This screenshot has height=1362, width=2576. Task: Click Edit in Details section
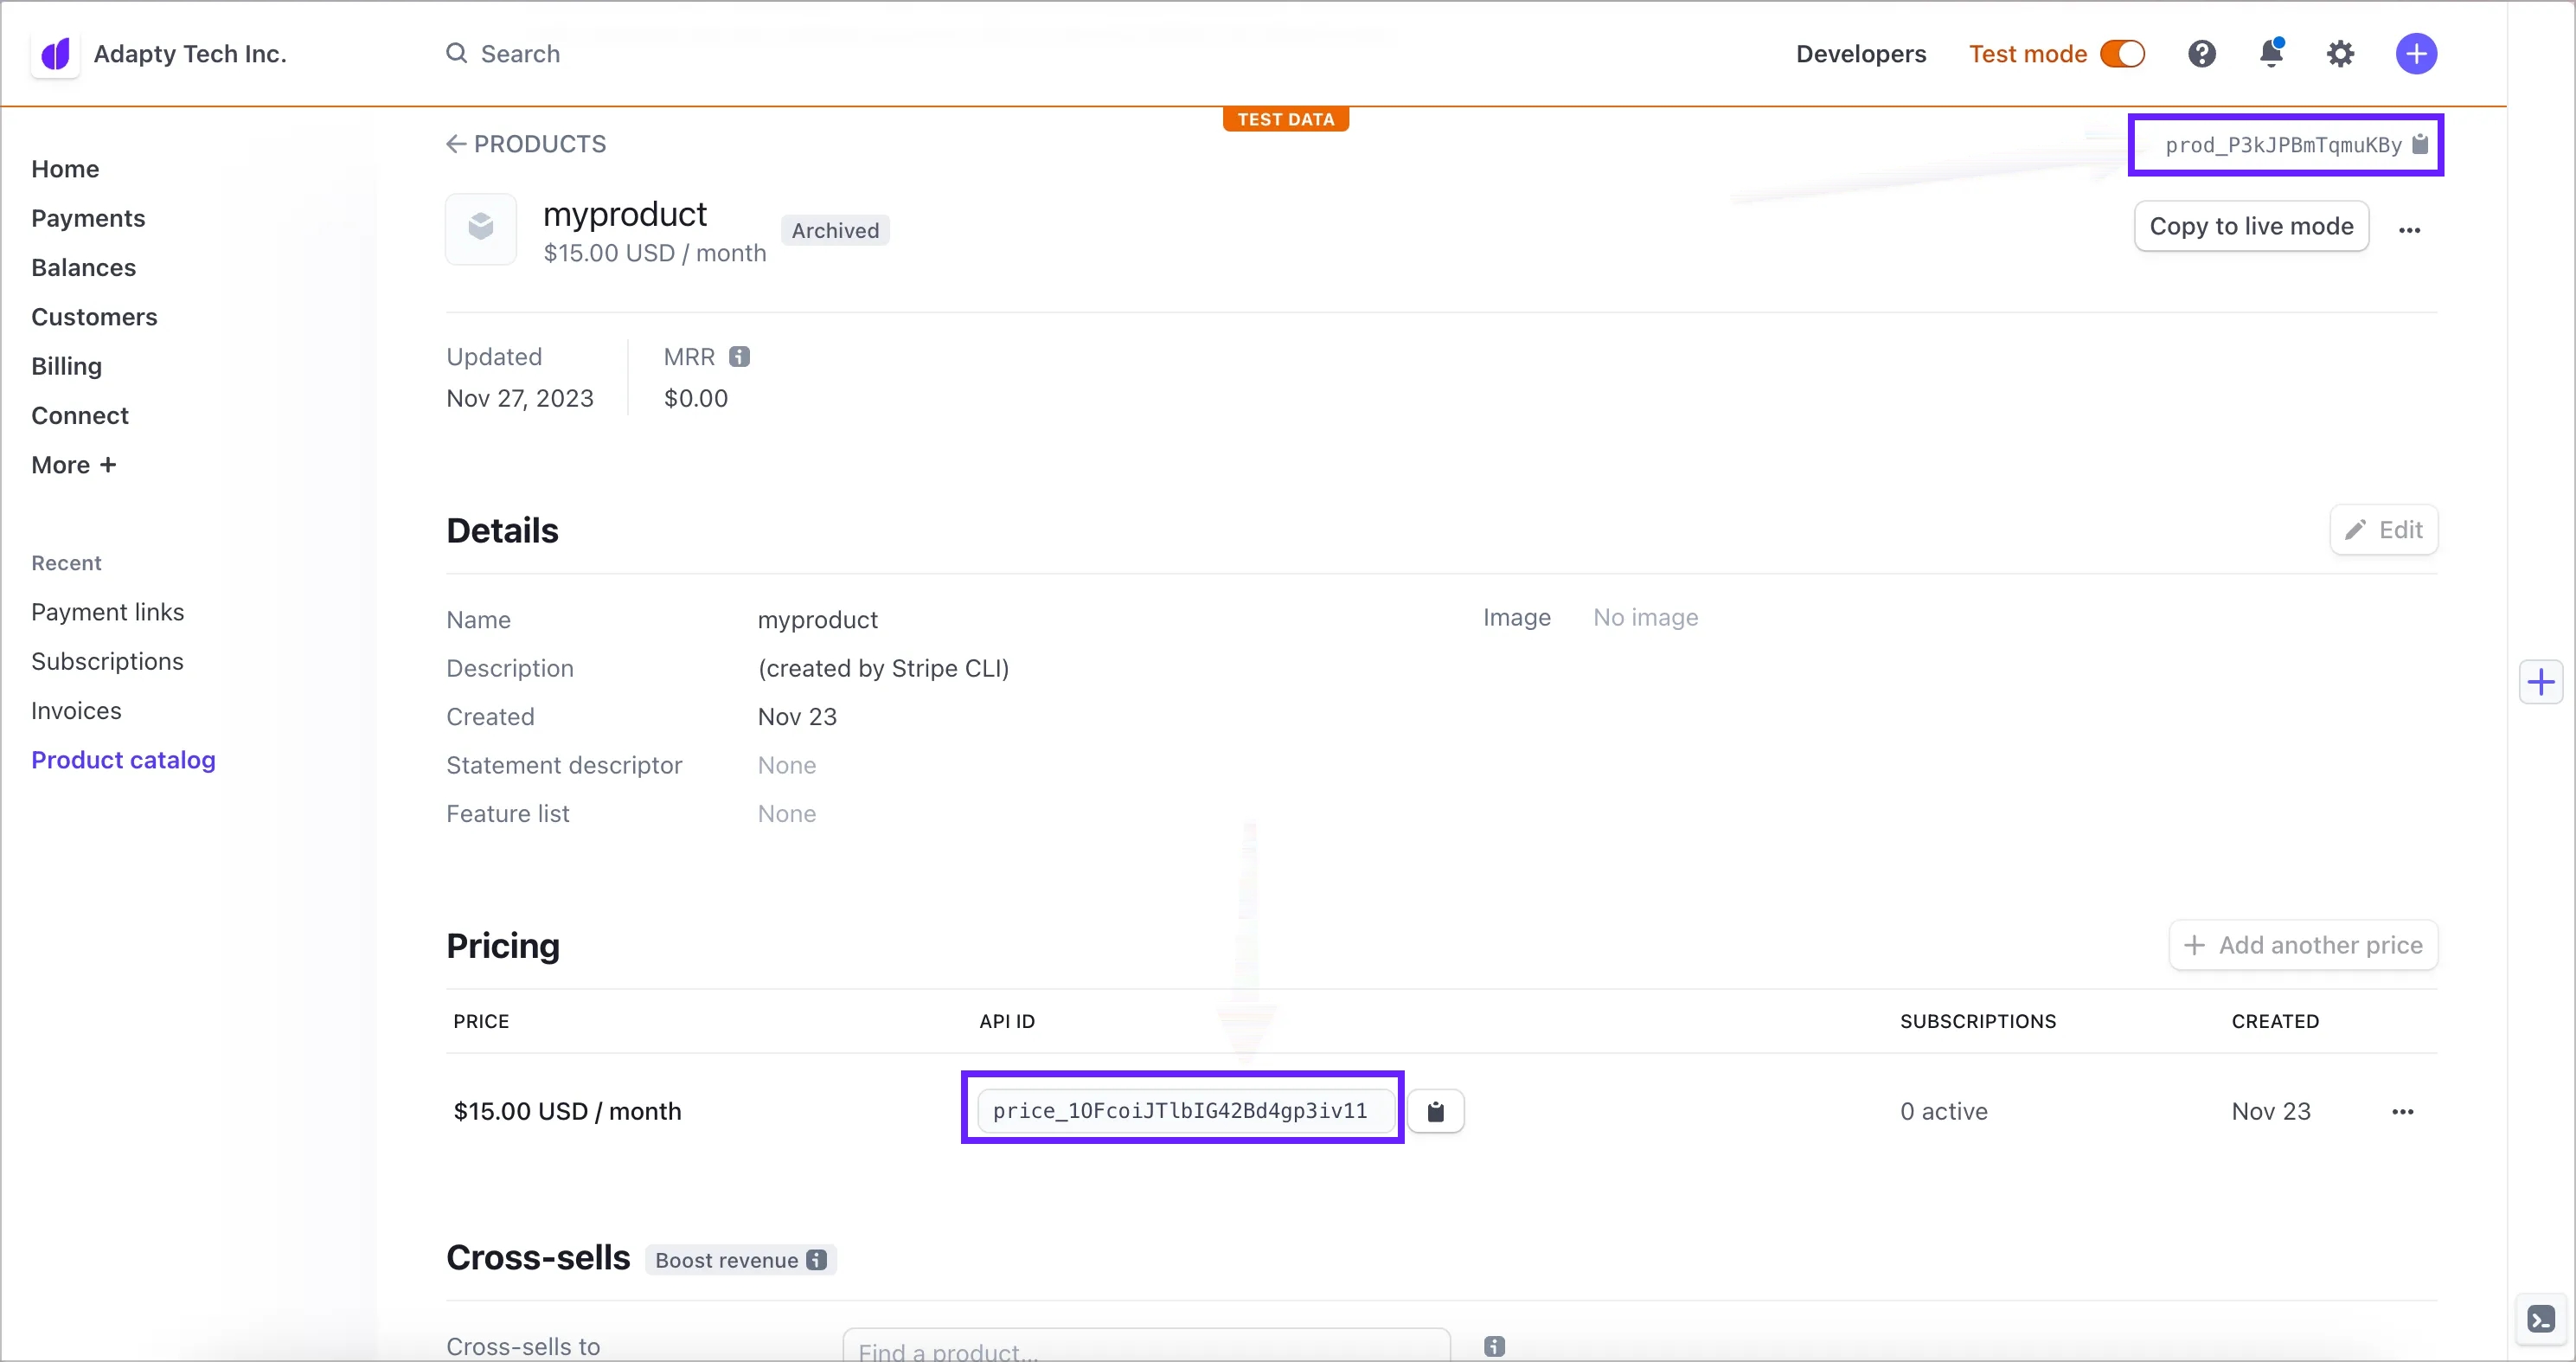tap(2383, 530)
